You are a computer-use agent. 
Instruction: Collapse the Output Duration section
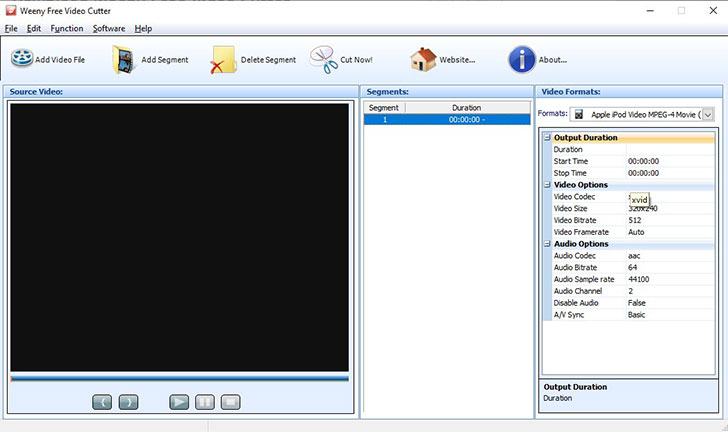547,138
